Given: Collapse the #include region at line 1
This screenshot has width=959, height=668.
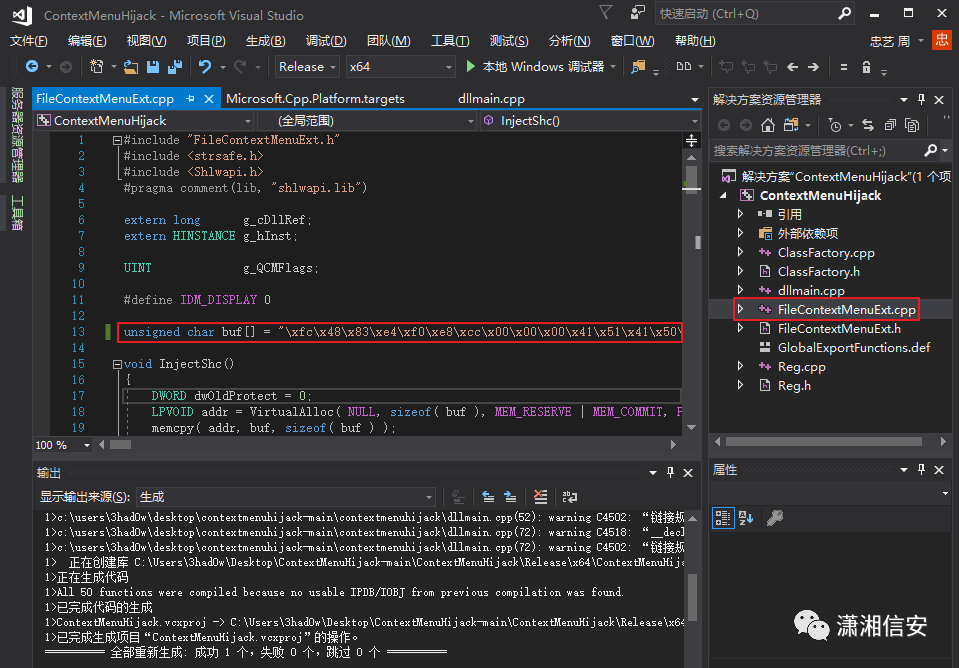Looking at the screenshot, I should 117,140.
